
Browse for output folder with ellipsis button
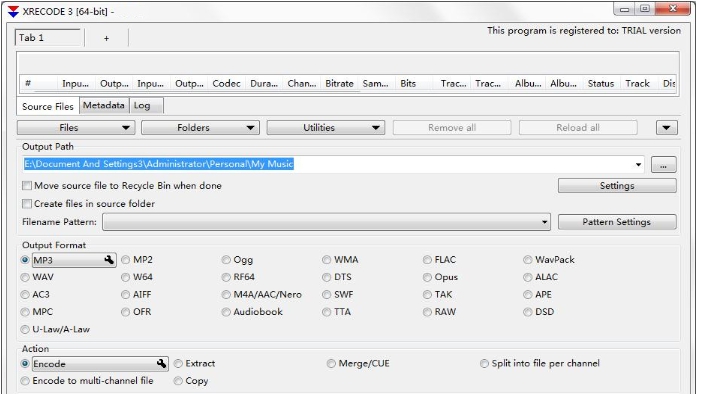tap(663, 165)
